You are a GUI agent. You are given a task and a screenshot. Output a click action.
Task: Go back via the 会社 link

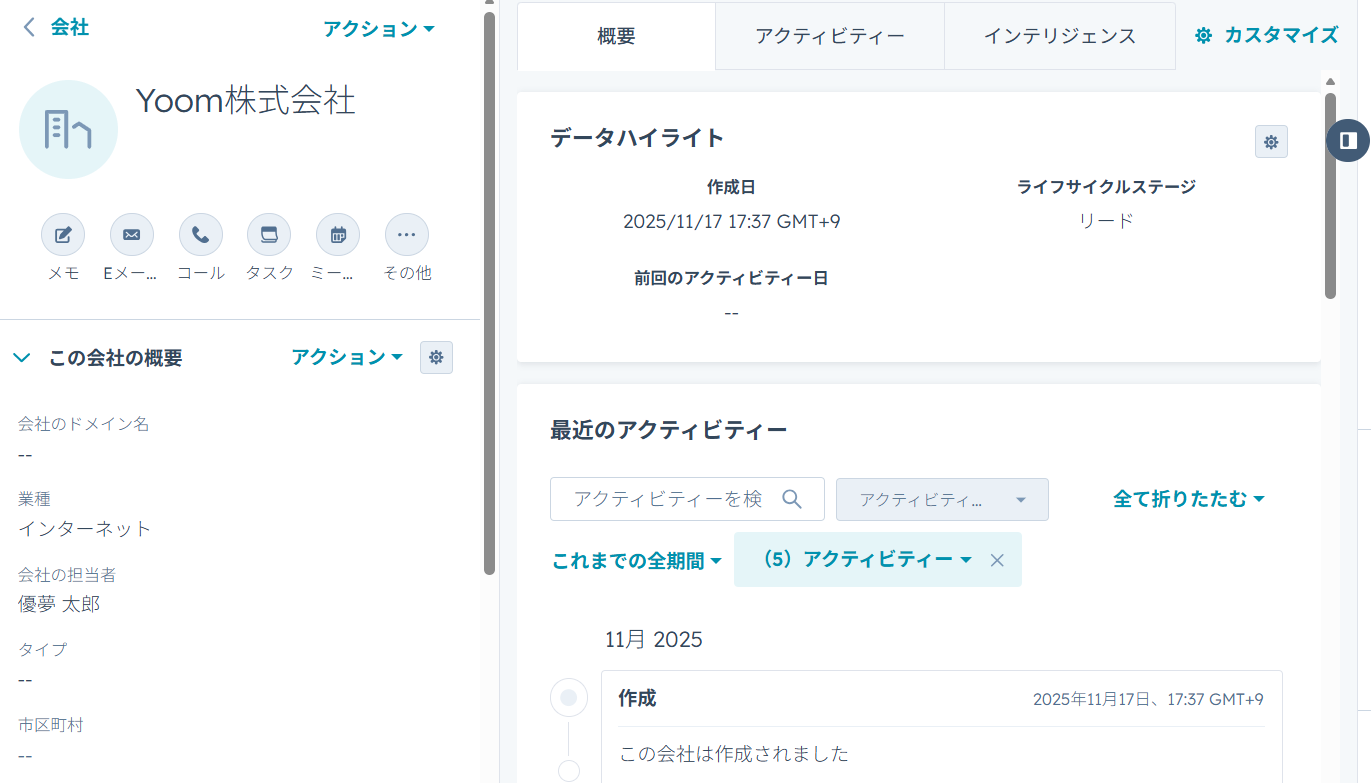click(70, 28)
